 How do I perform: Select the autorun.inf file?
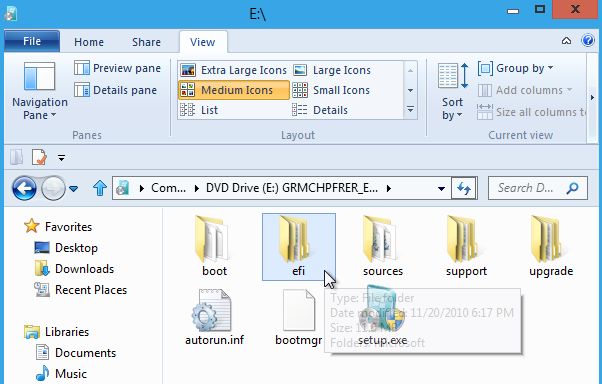pyautogui.click(x=215, y=318)
